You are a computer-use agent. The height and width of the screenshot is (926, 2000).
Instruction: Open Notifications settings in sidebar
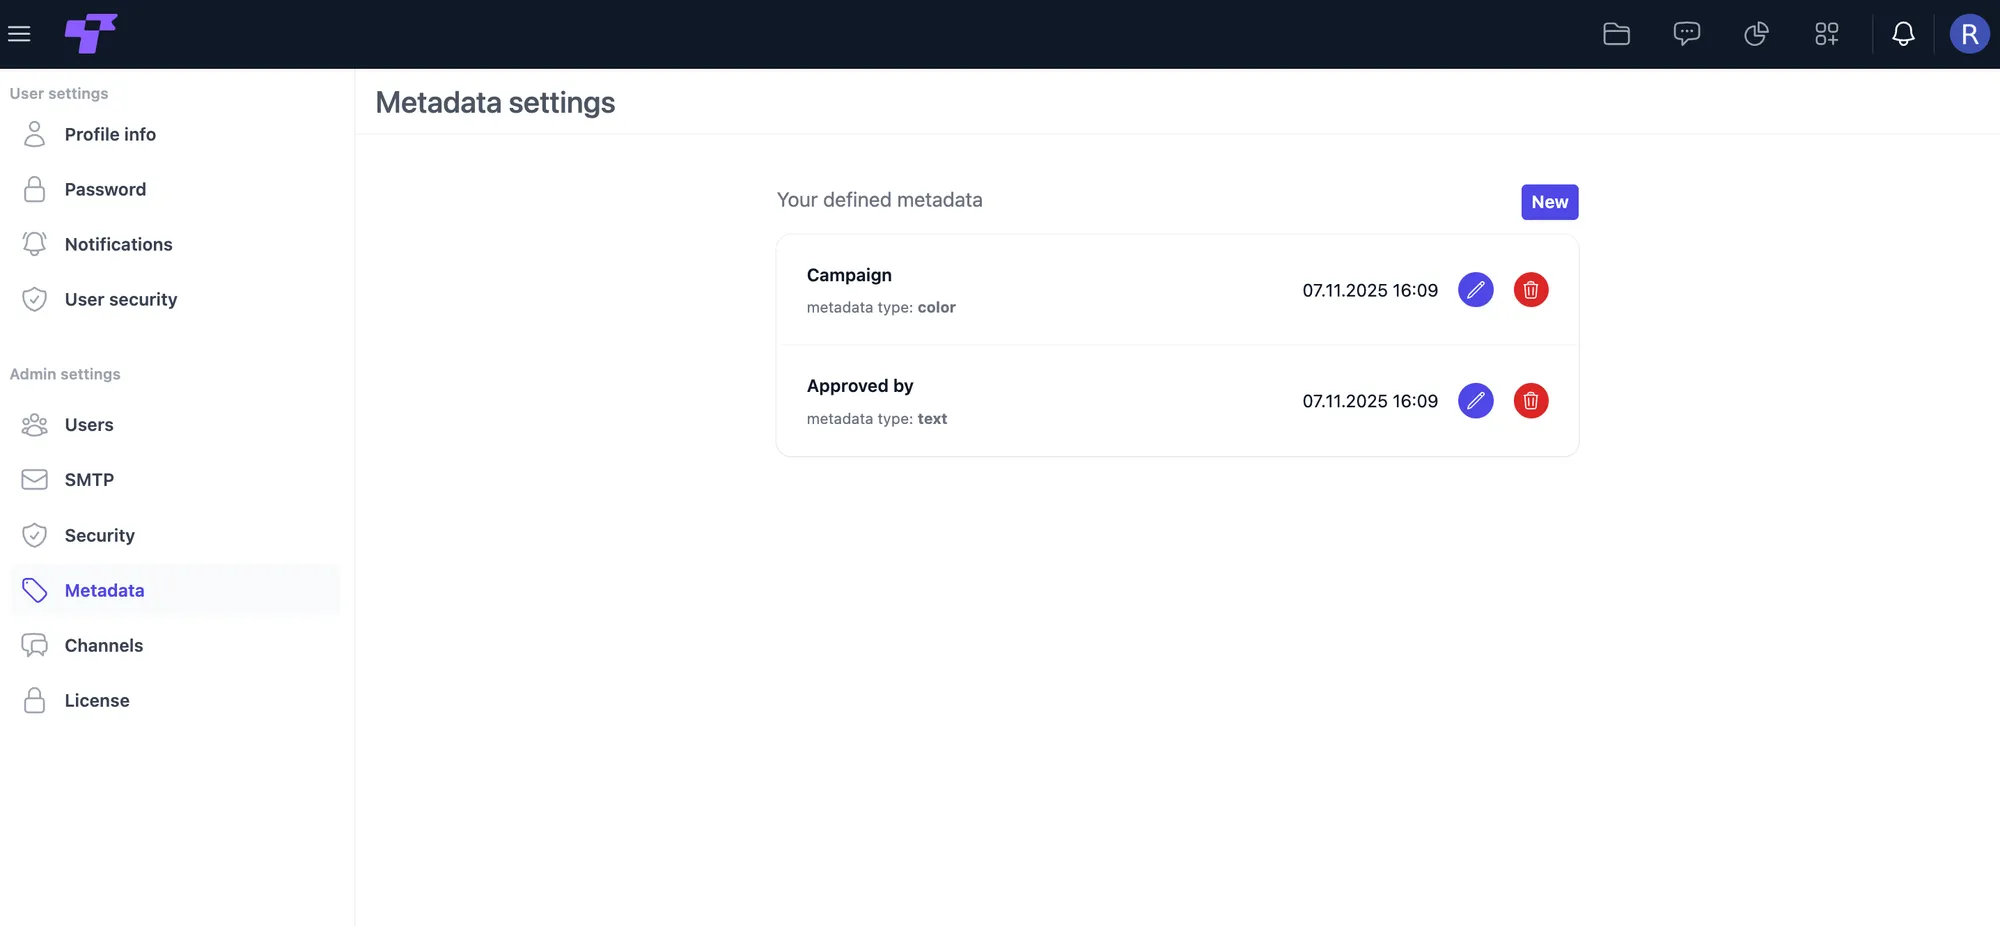point(175,244)
